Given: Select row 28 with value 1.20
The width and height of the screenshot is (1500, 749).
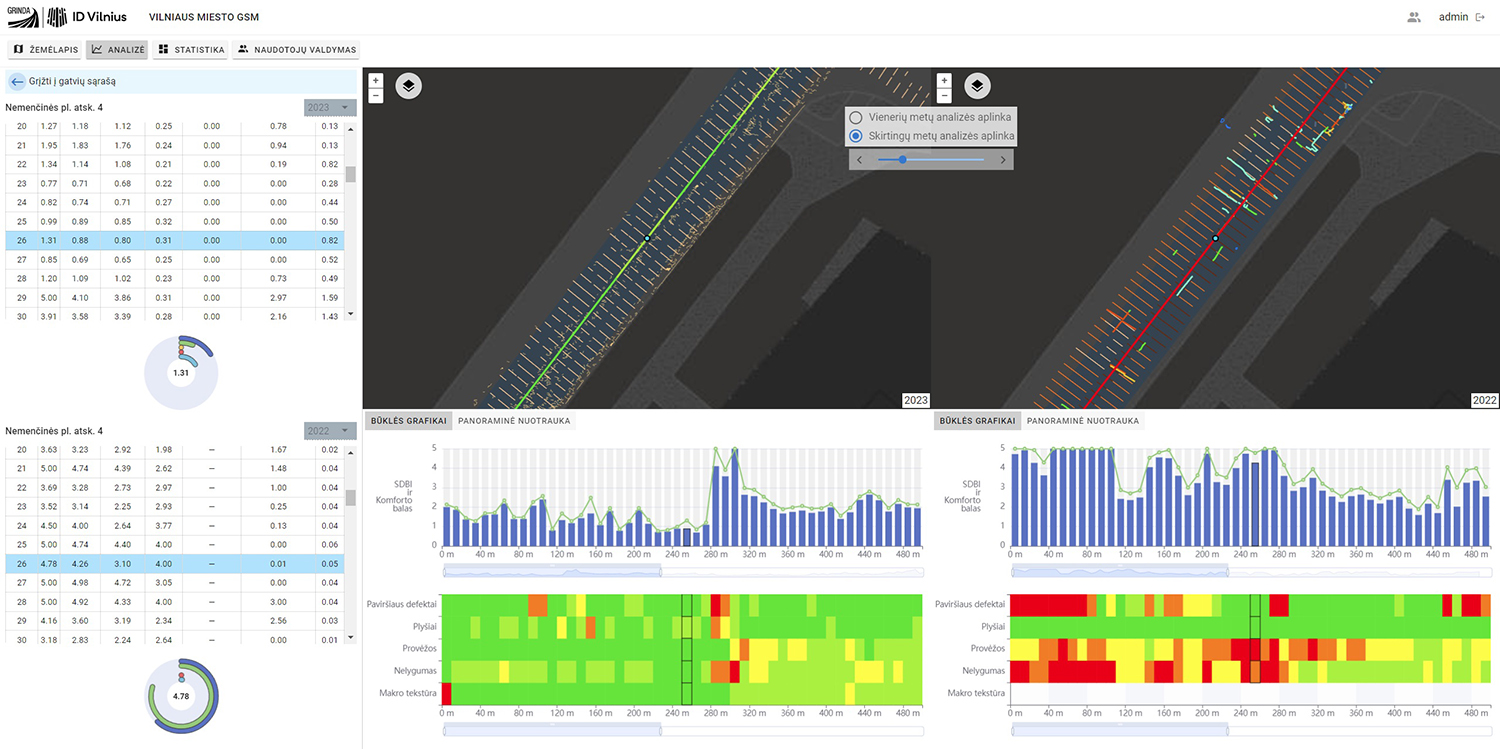Looking at the screenshot, I should tap(172, 278).
